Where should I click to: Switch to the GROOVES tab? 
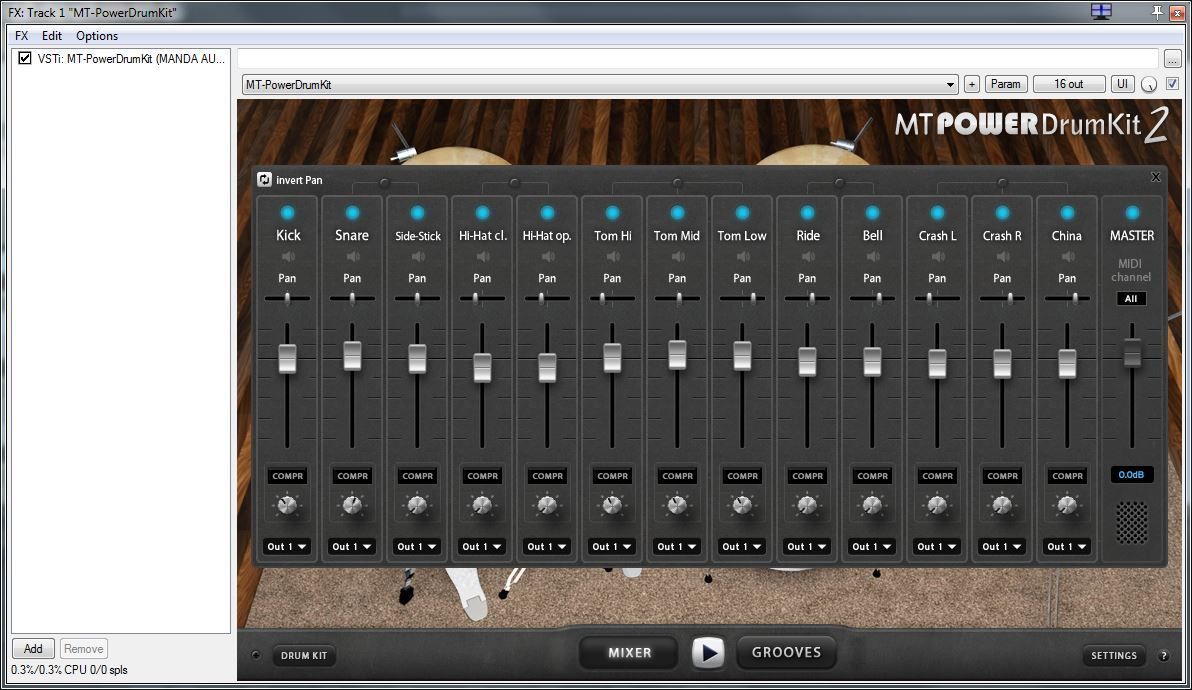pos(786,653)
